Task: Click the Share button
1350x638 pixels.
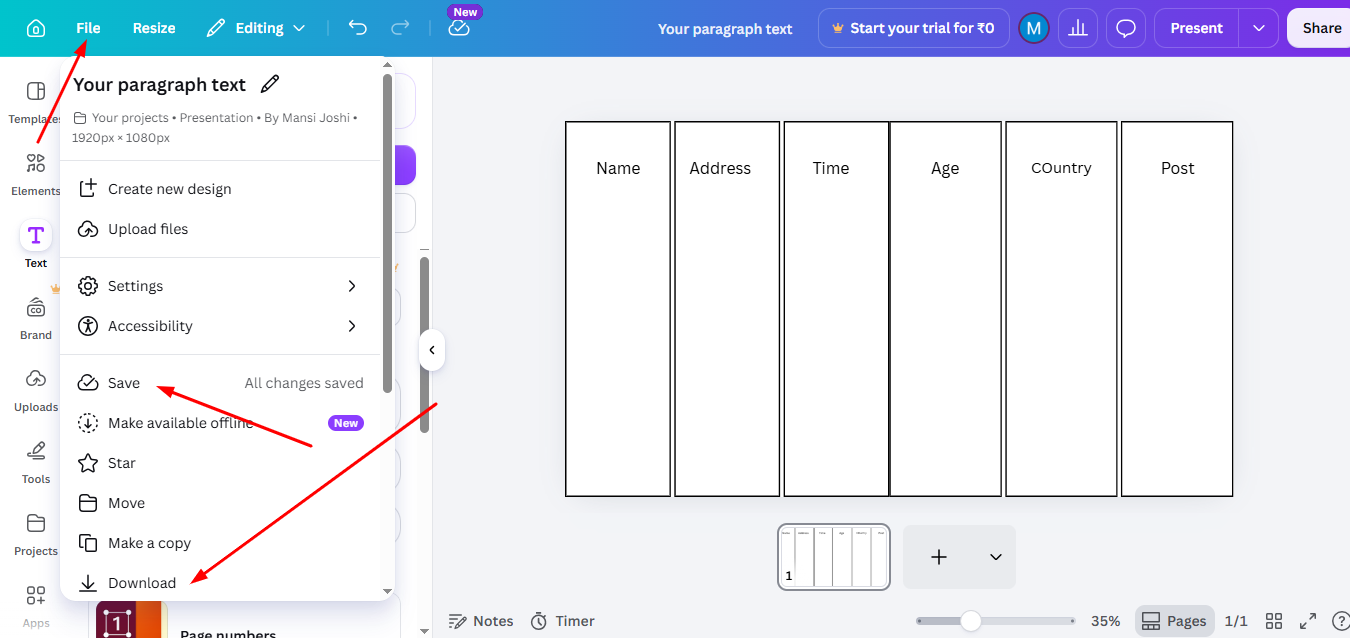Action: (x=1320, y=28)
